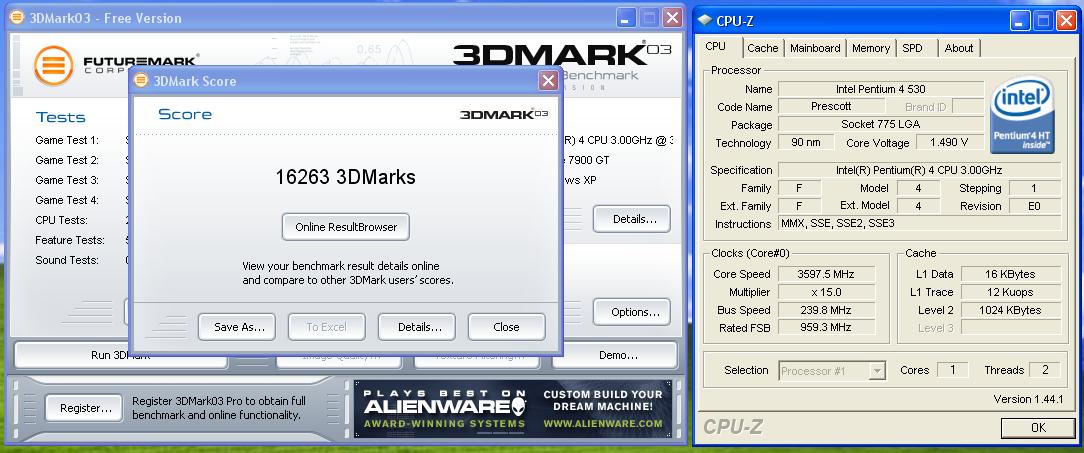Viewport: 1084px width, 453px height.
Task: Open the system Details button in 3DMark03 window
Action: (x=631, y=219)
